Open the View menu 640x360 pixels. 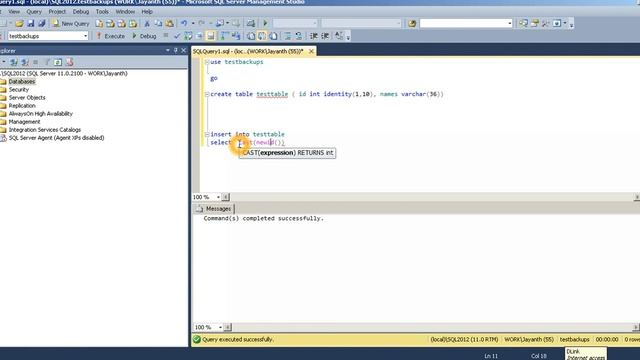tap(14, 11)
